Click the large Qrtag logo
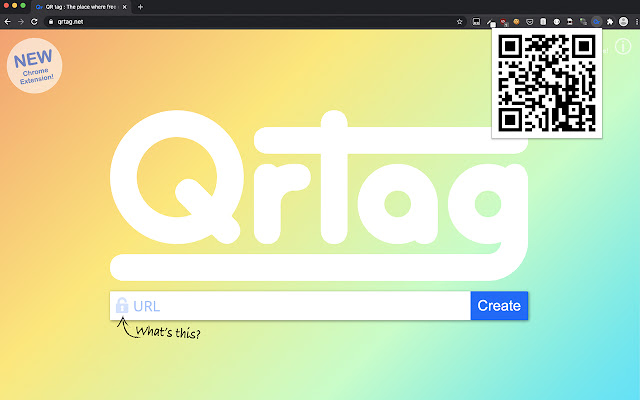The image size is (640, 400). (x=319, y=196)
